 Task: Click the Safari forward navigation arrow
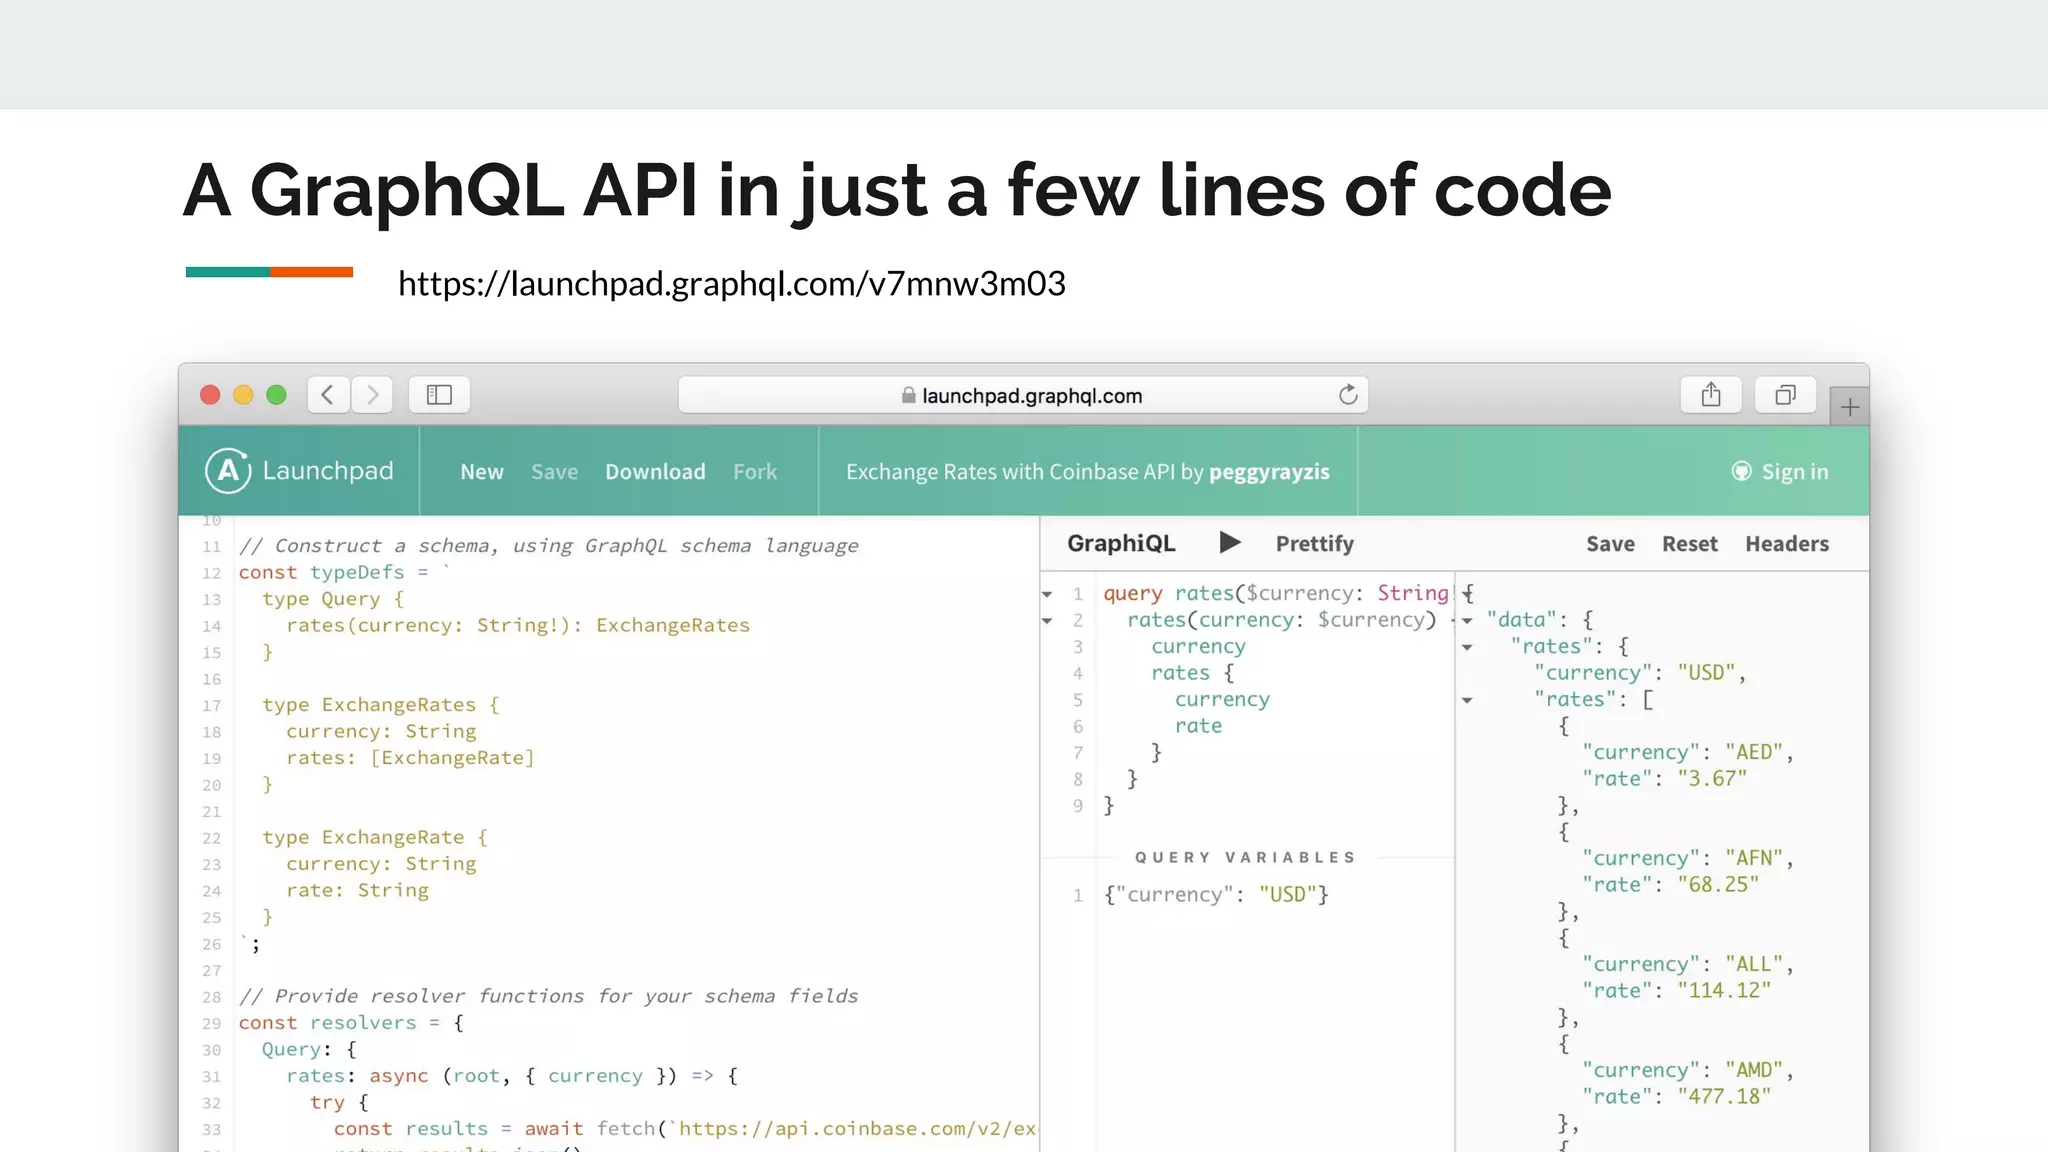coord(372,395)
